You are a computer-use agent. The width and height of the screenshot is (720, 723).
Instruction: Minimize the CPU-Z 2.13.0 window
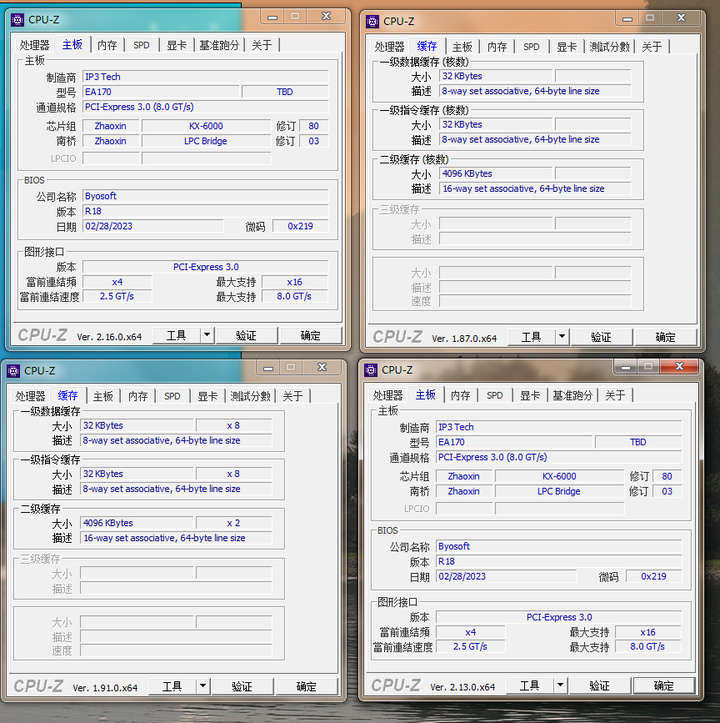tap(626, 367)
